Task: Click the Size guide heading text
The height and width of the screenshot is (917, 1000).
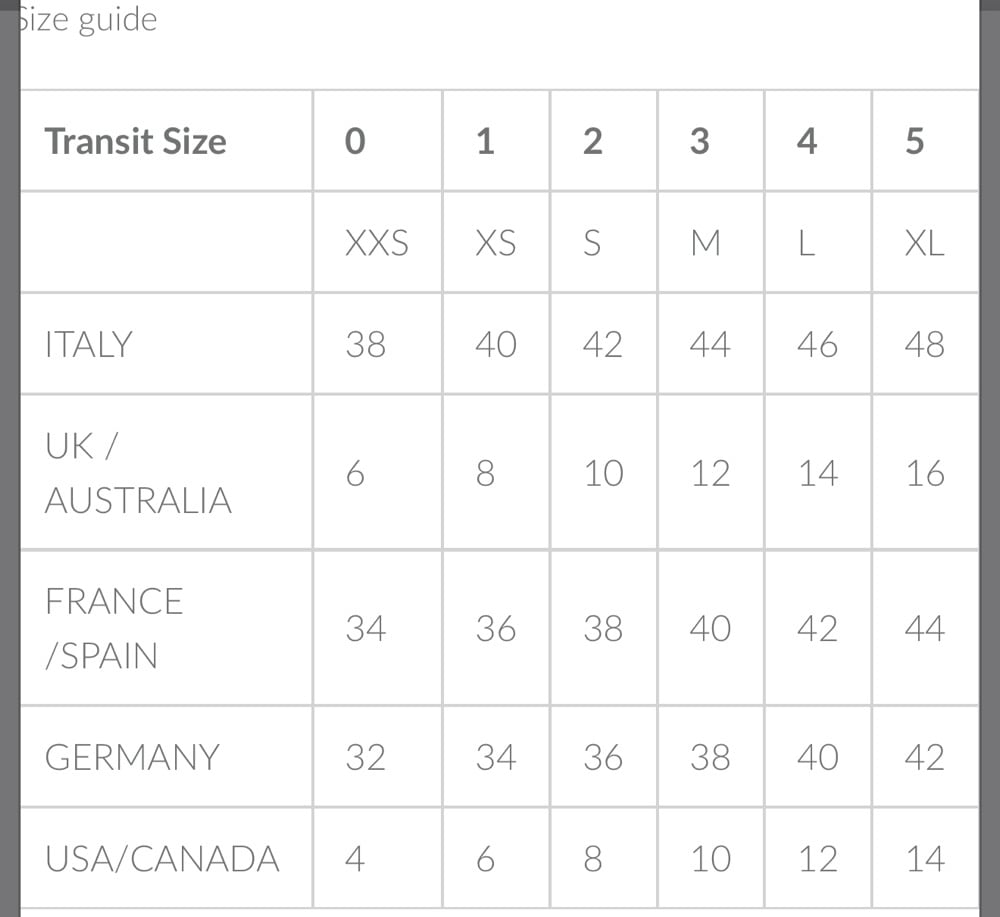Action: [88, 20]
